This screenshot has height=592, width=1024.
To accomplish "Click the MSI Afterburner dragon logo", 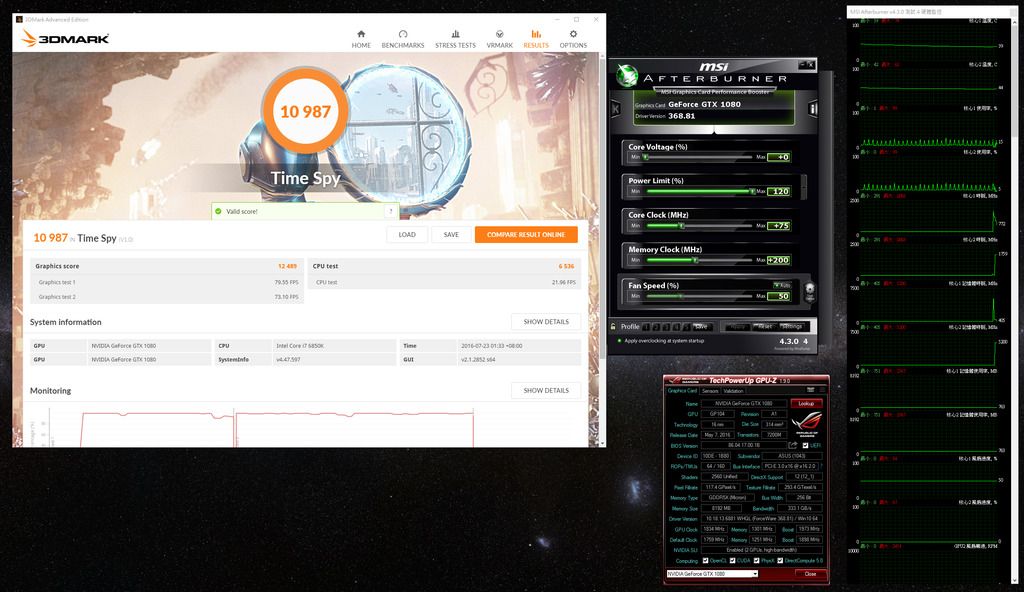I will click(627, 76).
